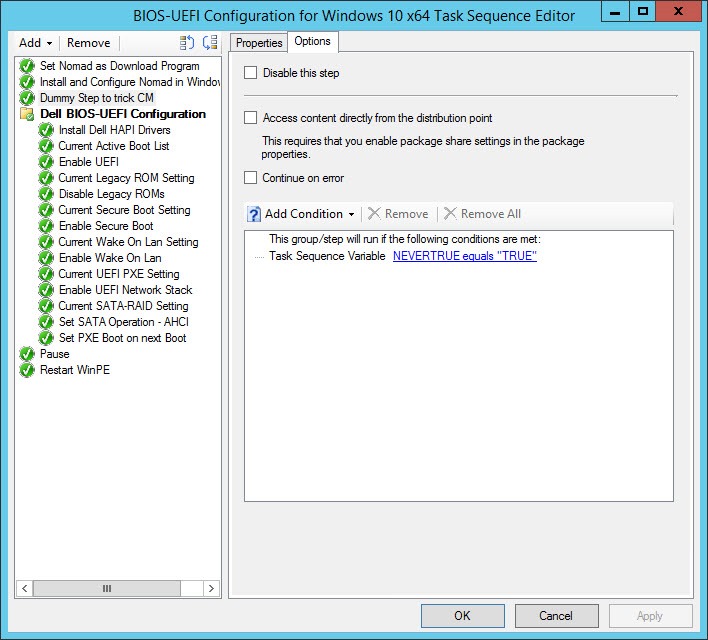The image size is (708, 640).
Task: Click the Cancel button
Action: pyautogui.click(x=556, y=616)
